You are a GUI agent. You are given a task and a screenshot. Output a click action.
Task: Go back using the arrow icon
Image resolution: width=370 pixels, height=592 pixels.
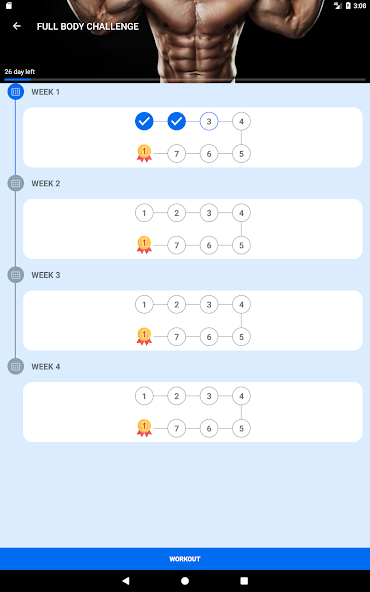pyautogui.click(x=17, y=26)
